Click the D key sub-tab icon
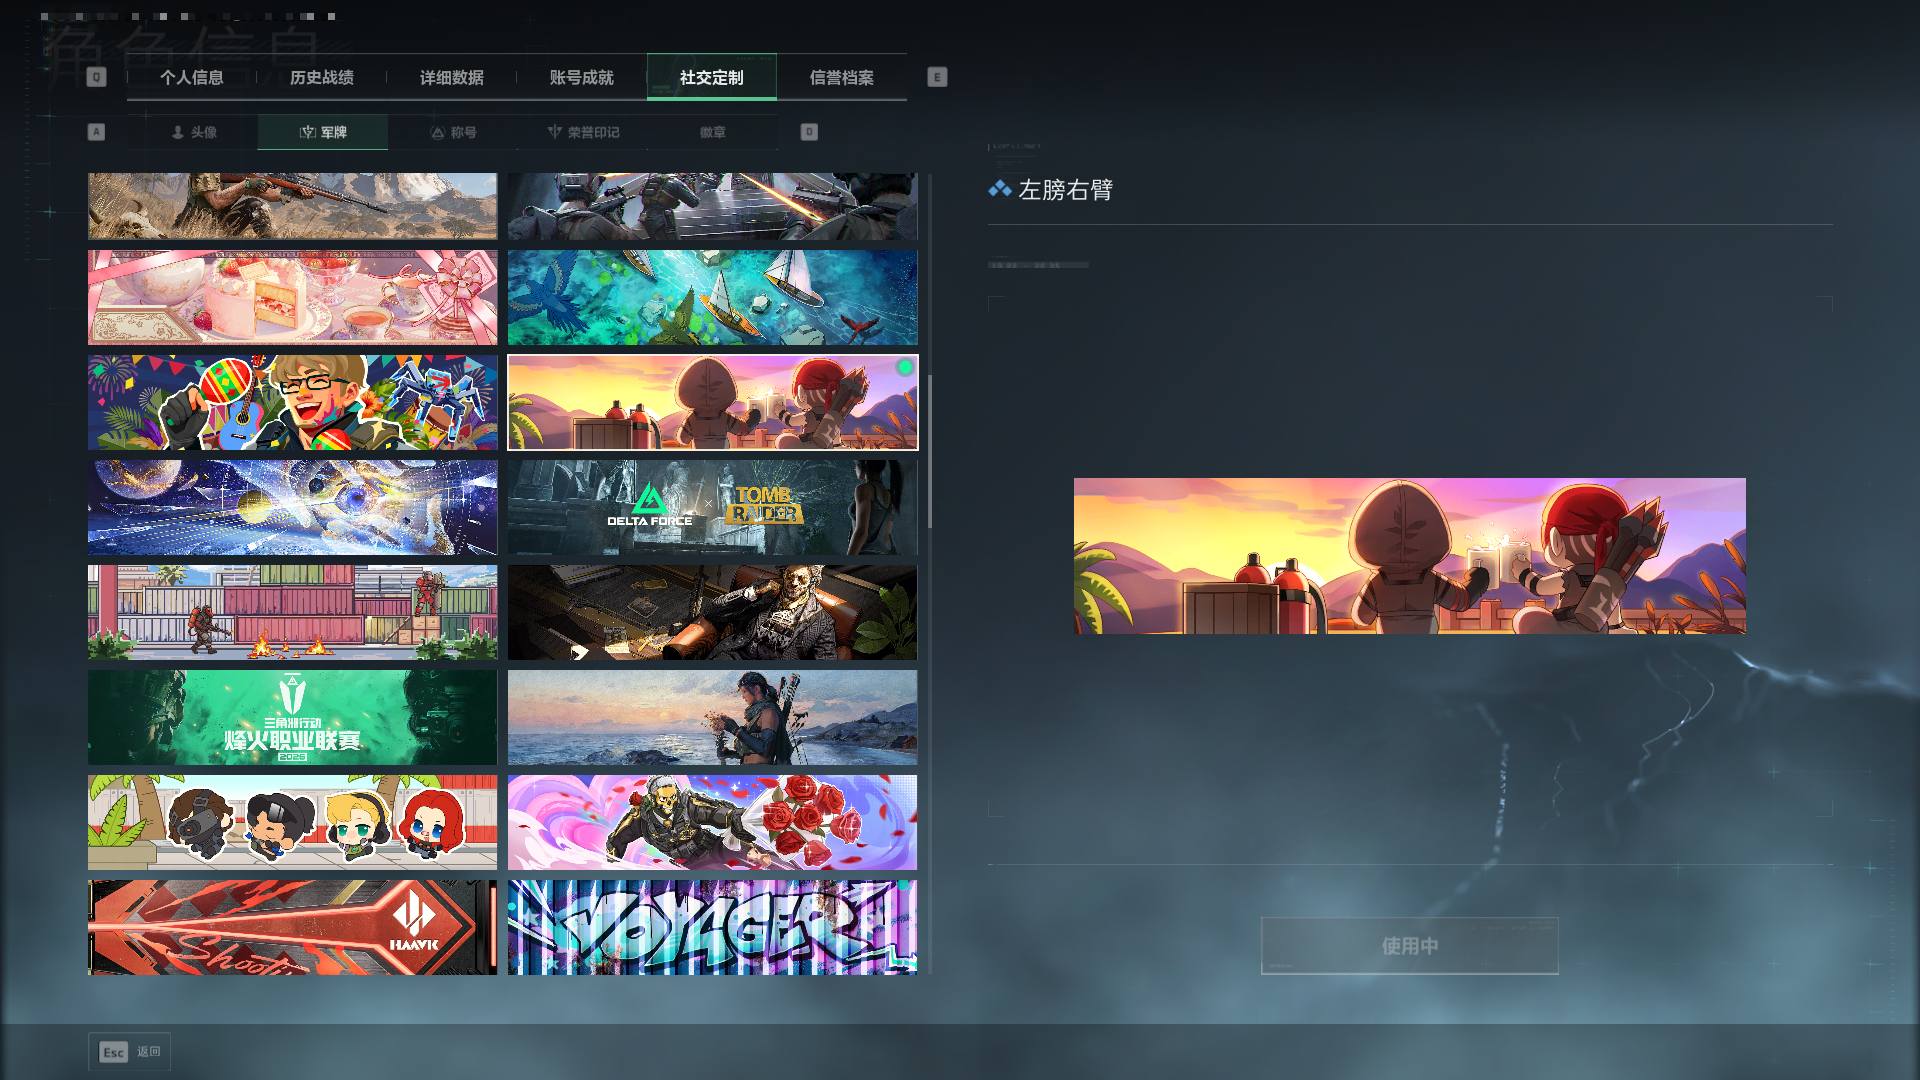This screenshot has height=1080, width=1920. (x=809, y=132)
